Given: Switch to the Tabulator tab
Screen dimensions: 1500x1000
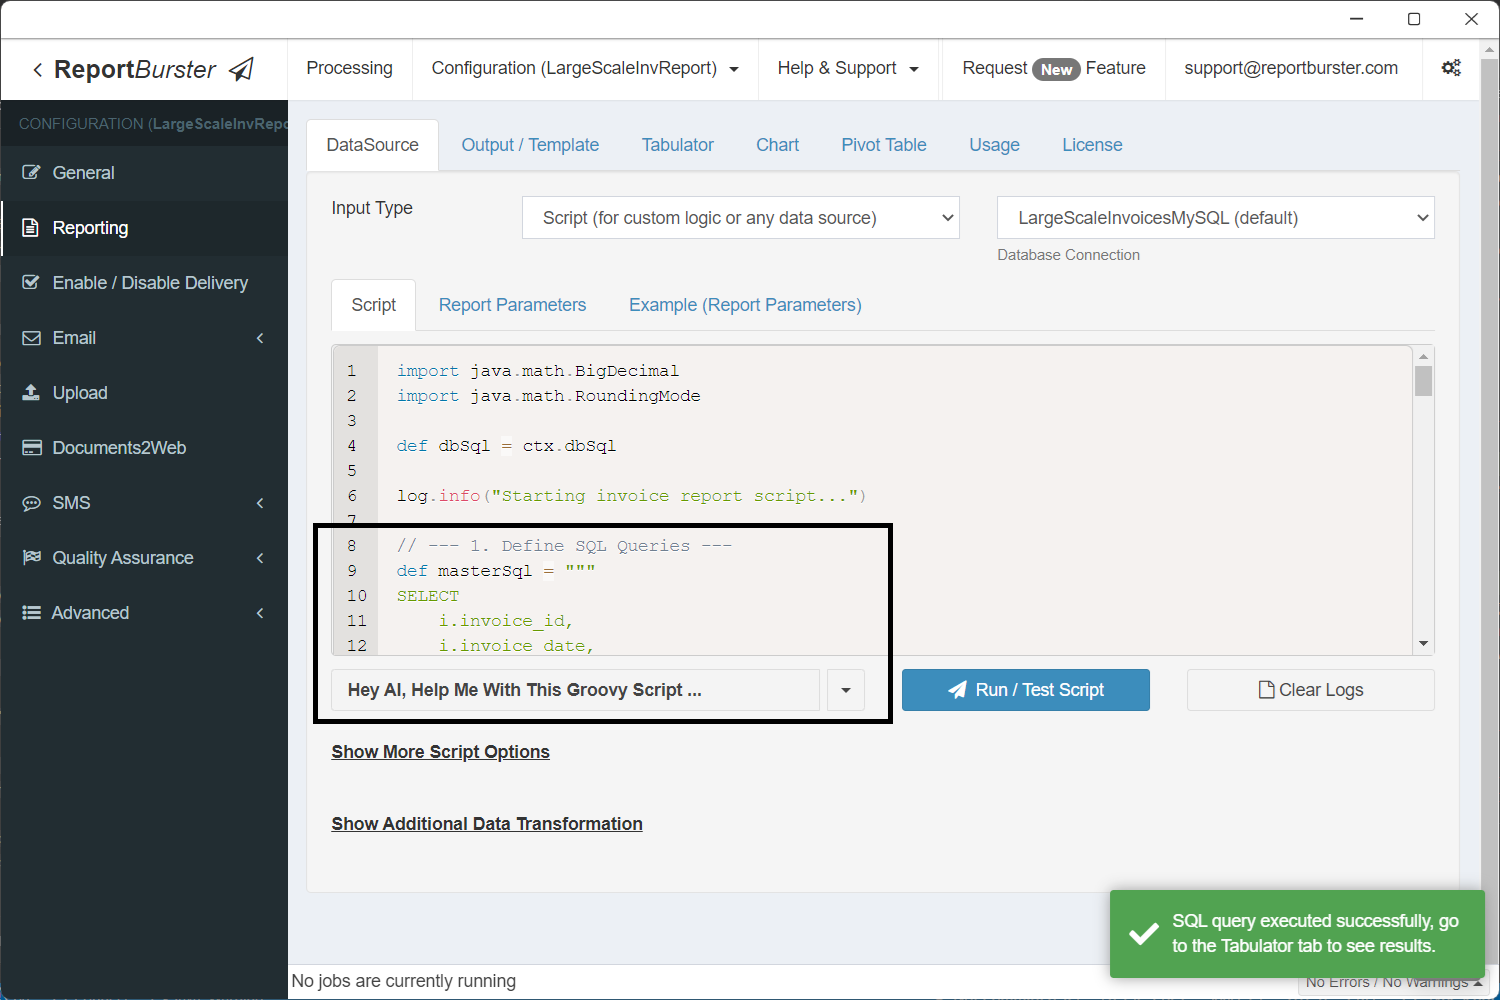Looking at the screenshot, I should point(677,145).
